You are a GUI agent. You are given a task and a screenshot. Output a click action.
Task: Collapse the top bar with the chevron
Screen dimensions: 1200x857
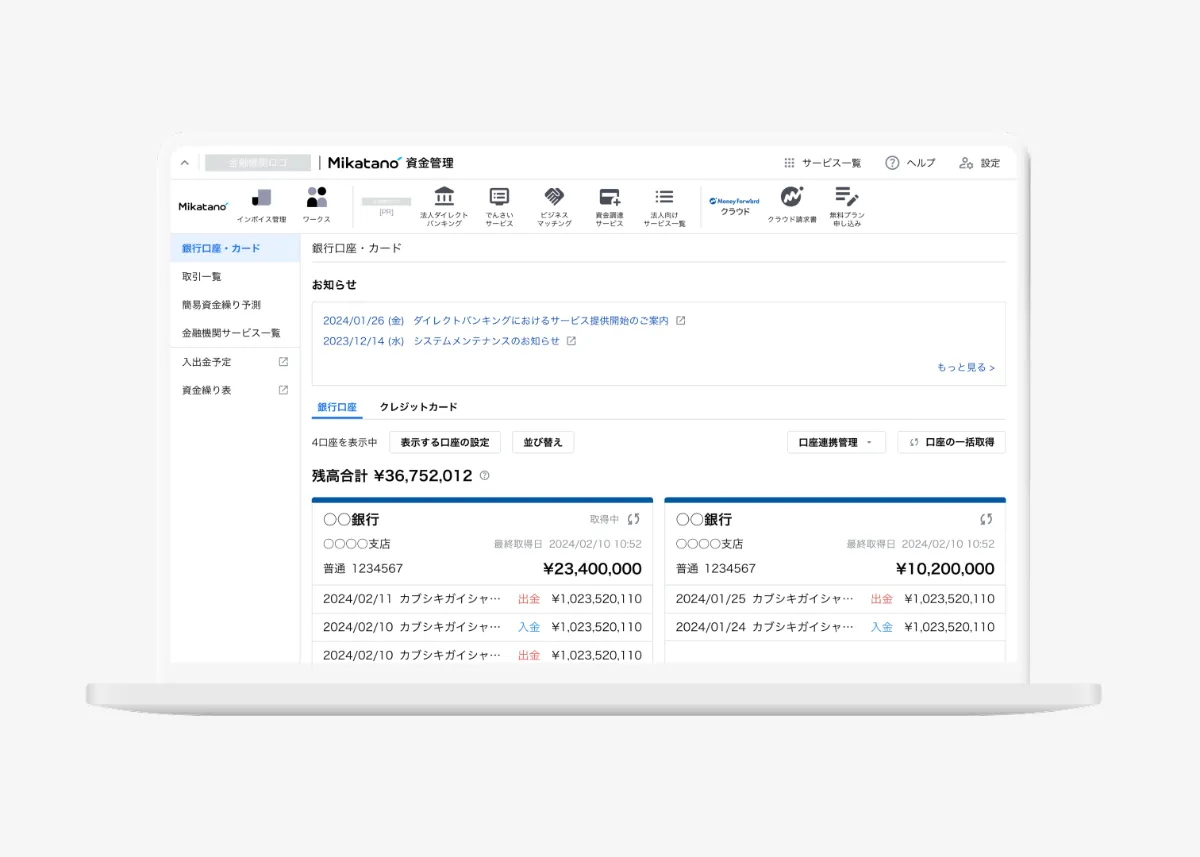pos(184,163)
